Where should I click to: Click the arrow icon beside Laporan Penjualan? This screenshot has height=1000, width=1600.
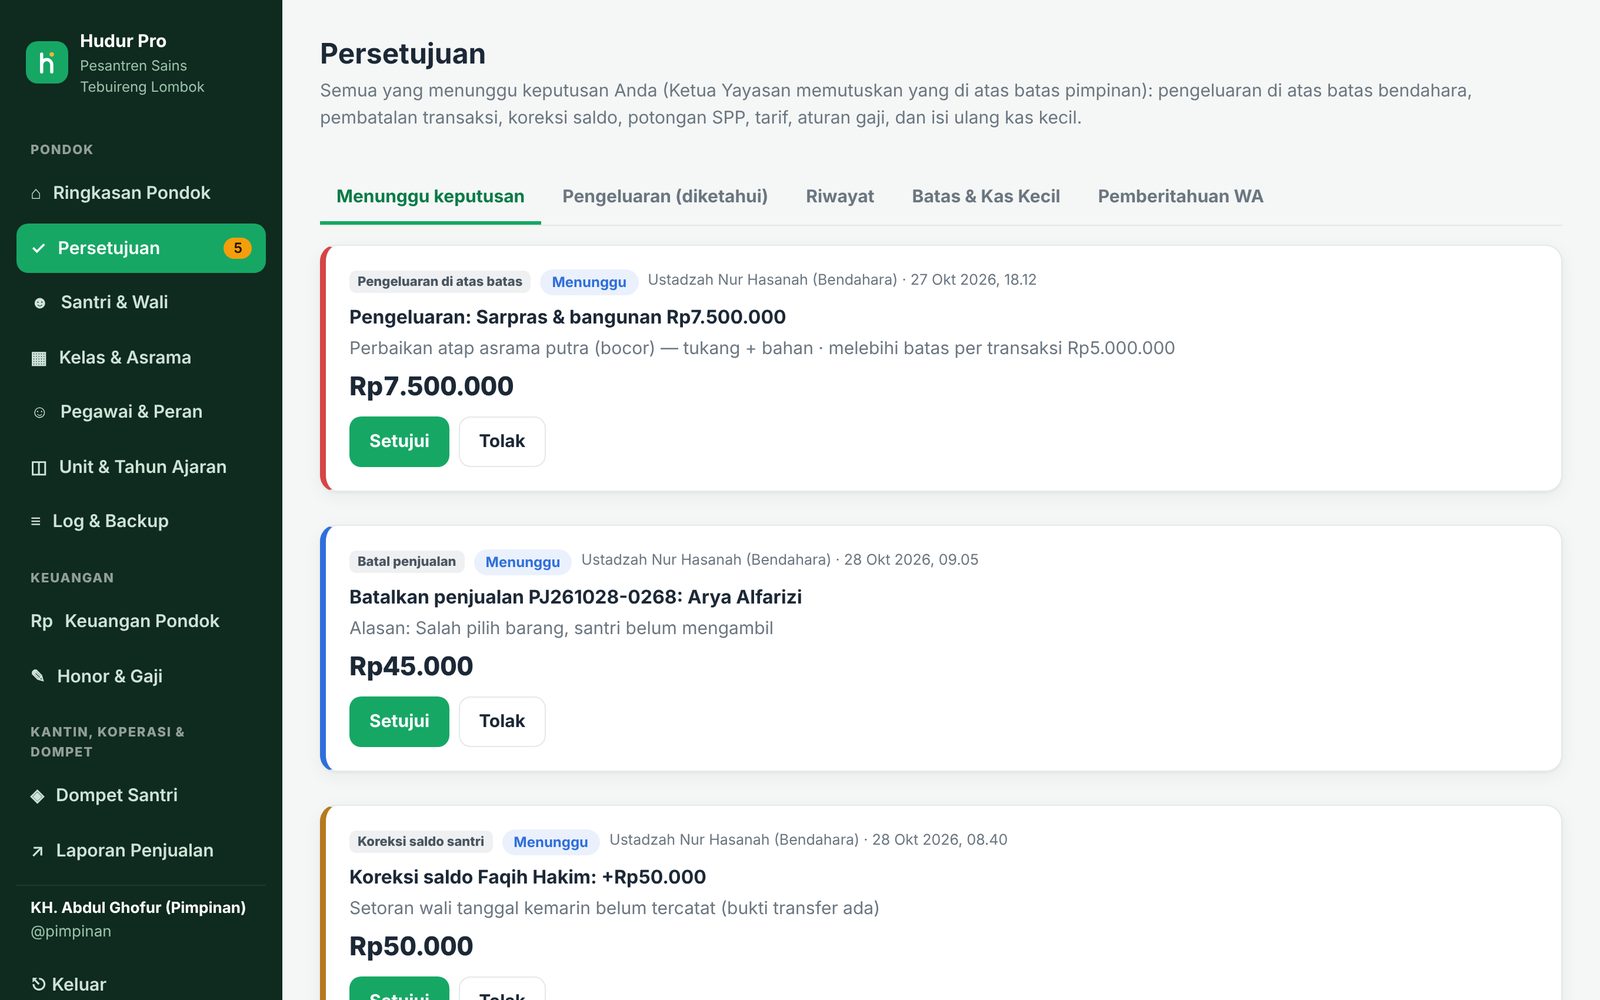pyautogui.click(x=37, y=851)
